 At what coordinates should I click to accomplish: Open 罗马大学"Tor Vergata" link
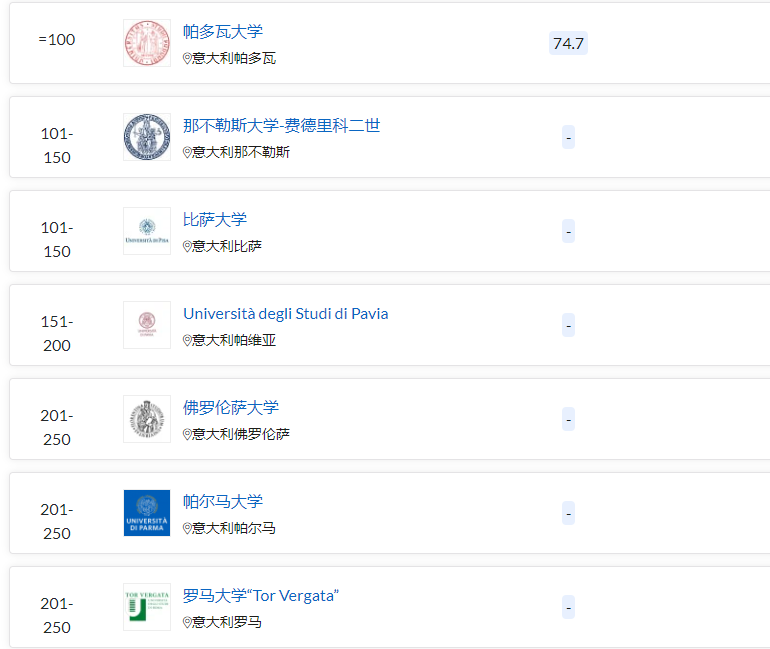tap(261, 595)
